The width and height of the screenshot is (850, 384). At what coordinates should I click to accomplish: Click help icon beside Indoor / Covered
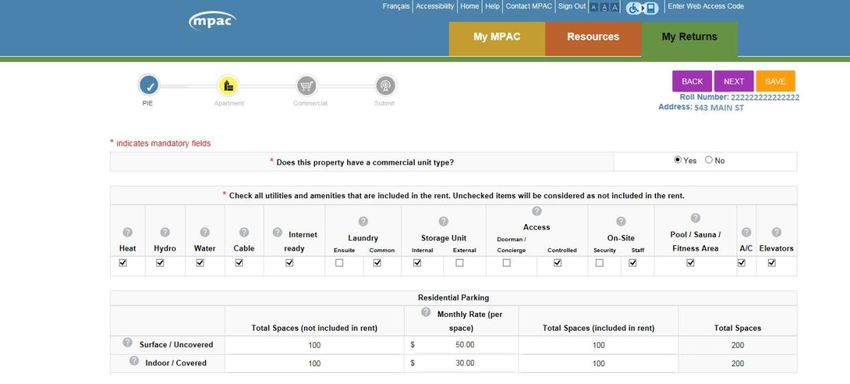point(134,361)
